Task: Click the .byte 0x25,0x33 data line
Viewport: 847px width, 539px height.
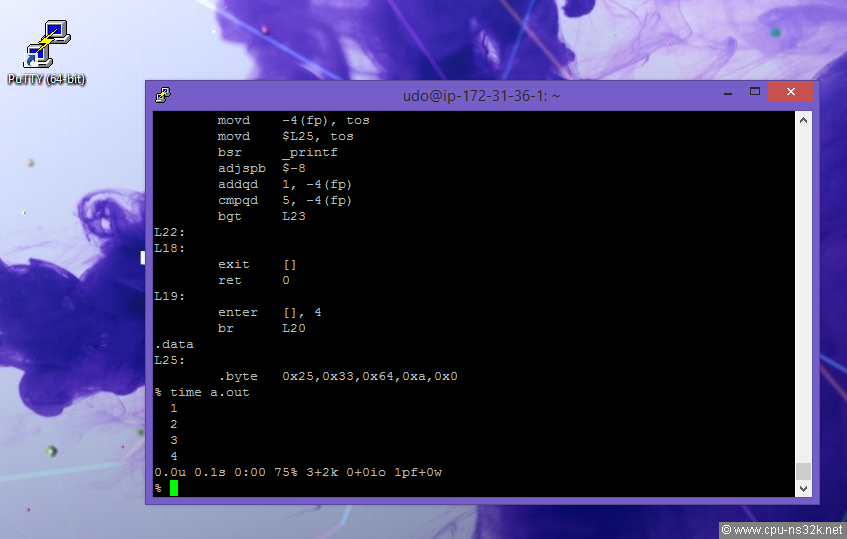Action: click(x=338, y=376)
